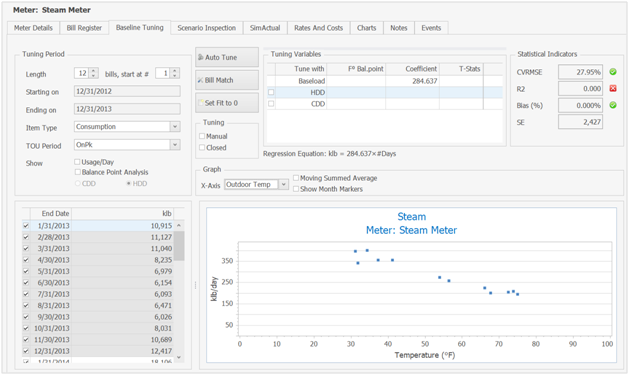Toggle the Closed tuning checkbox
The width and height of the screenshot is (630, 375).
pos(202,148)
